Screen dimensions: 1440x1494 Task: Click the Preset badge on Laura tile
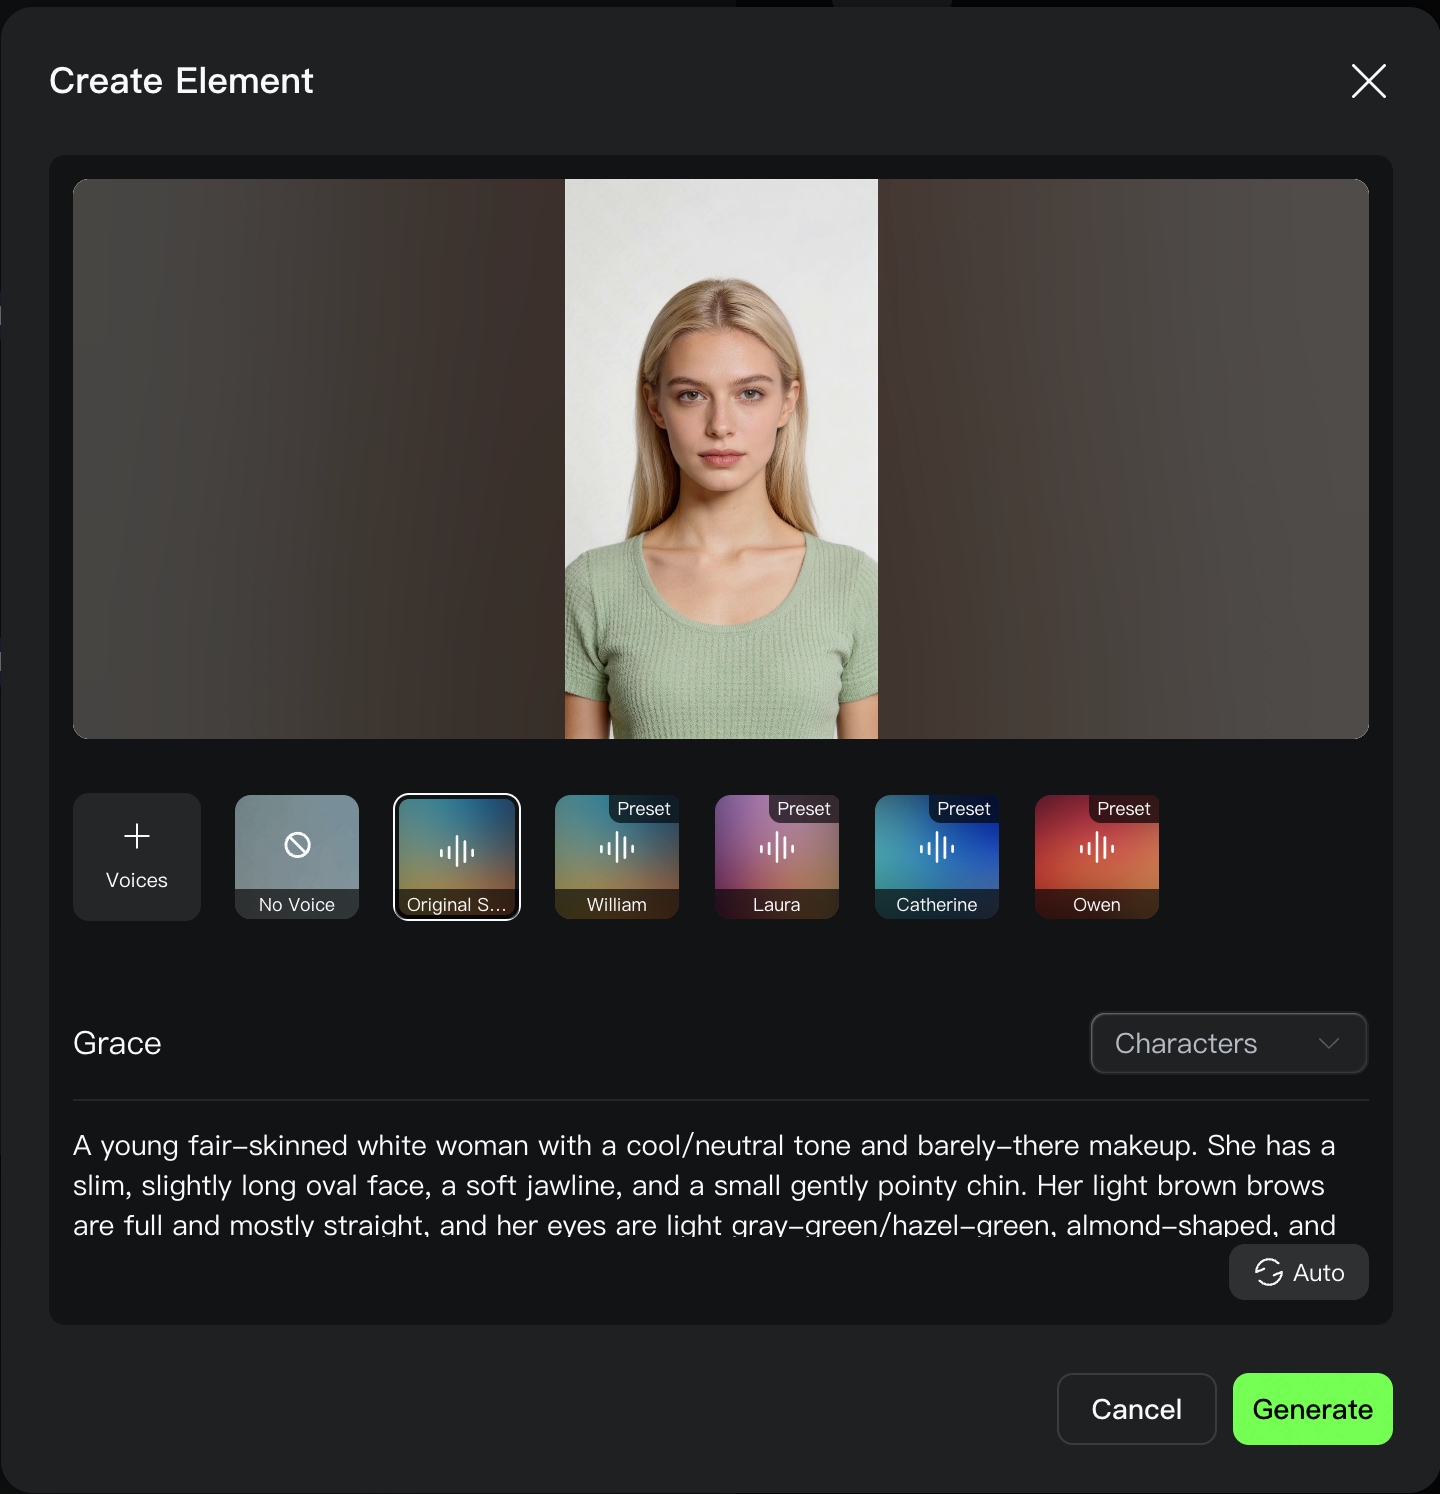[803, 809]
